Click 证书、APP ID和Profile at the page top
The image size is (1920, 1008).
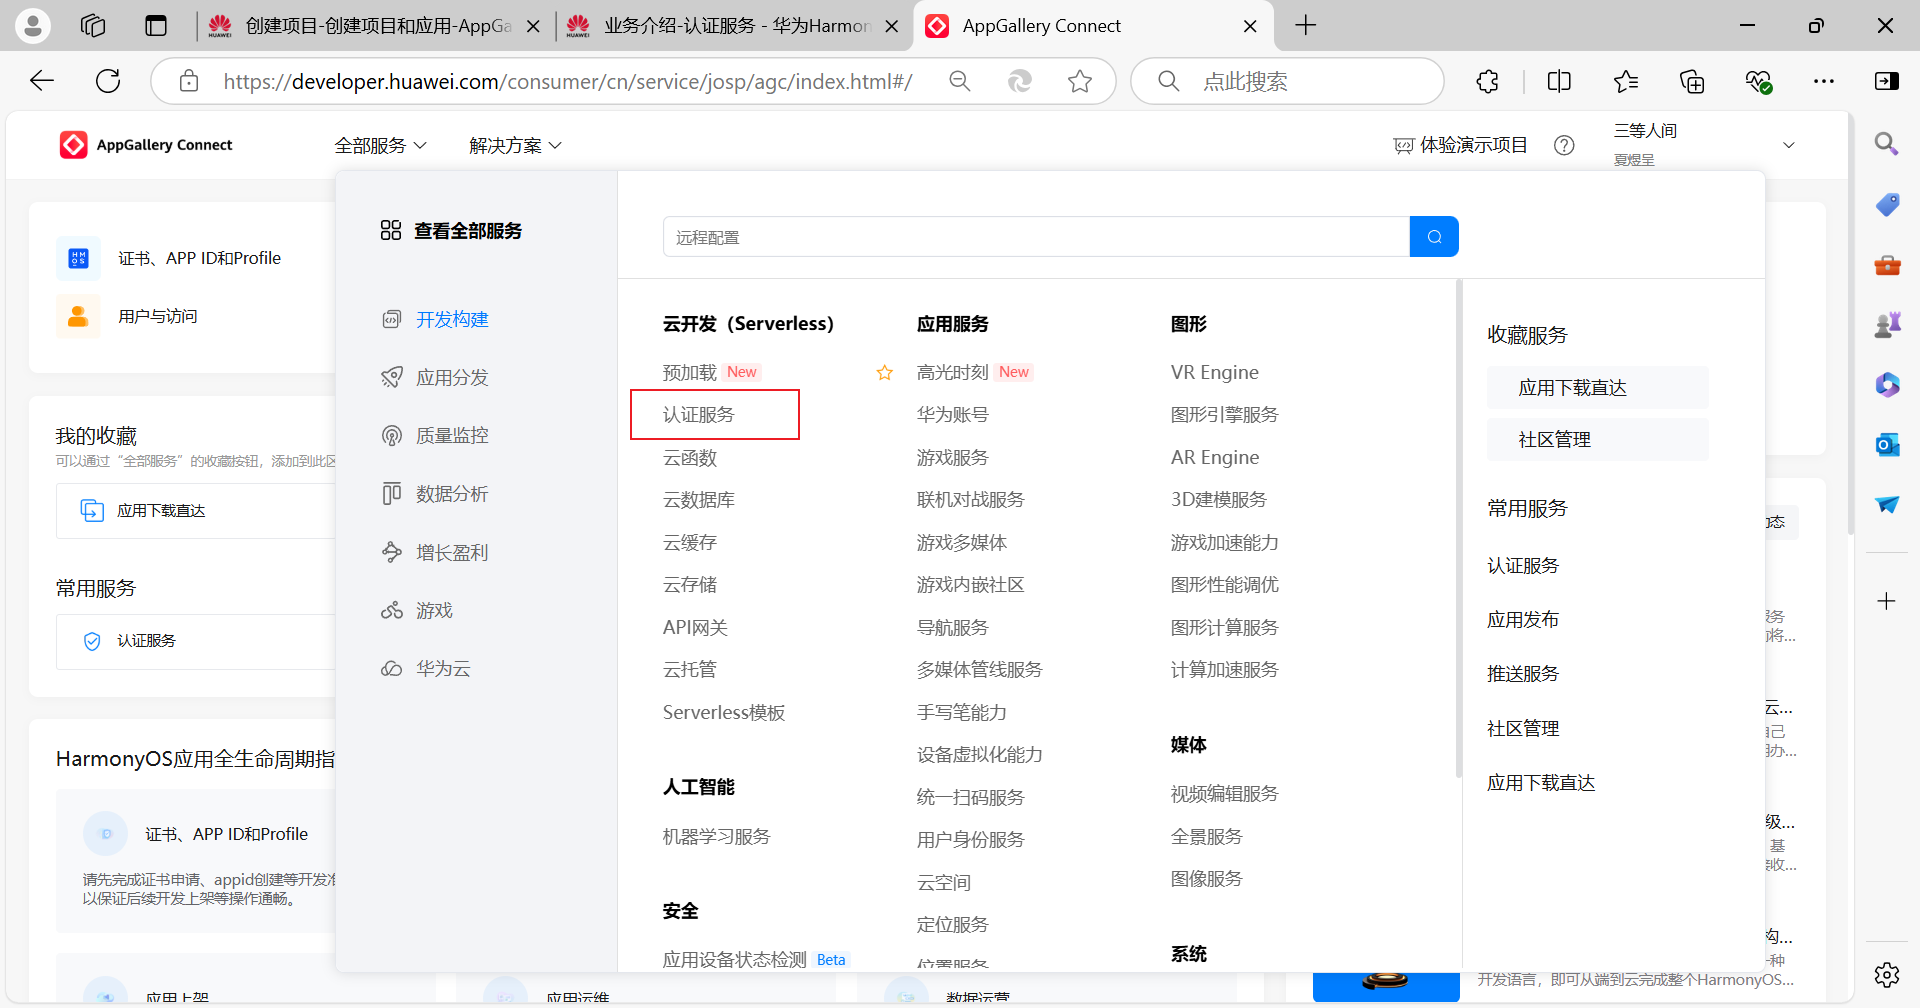pyautogui.click(x=200, y=258)
